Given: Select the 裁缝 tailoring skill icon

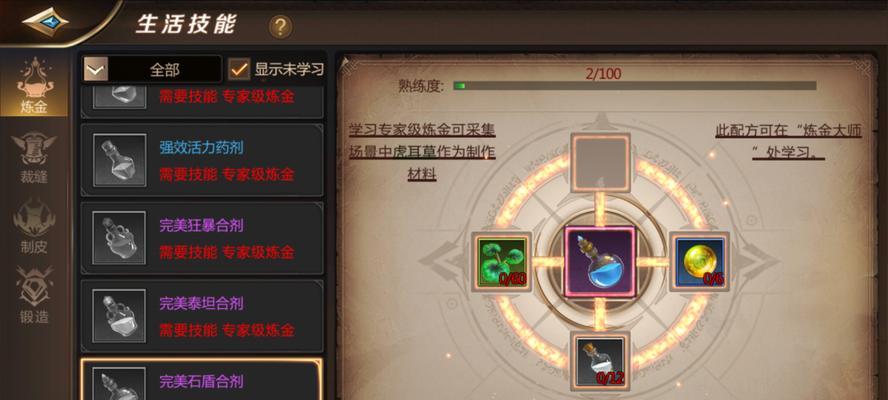Looking at the screenshot, I should 33,158.
